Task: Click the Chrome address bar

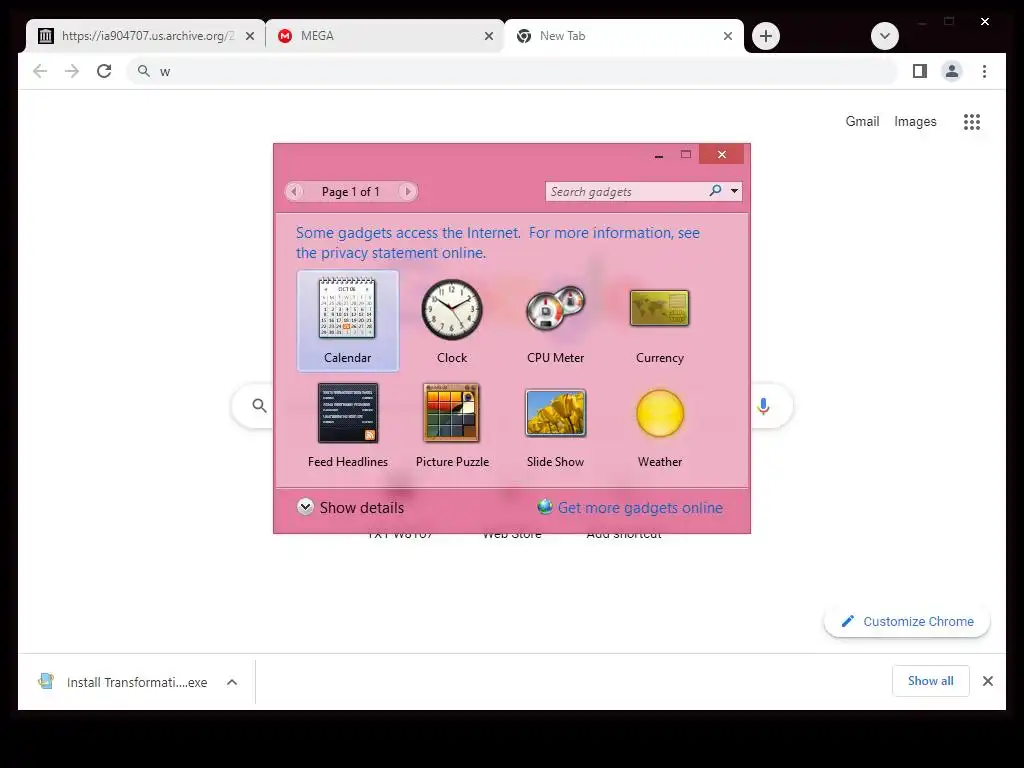Action: click(x=513, y=71)
